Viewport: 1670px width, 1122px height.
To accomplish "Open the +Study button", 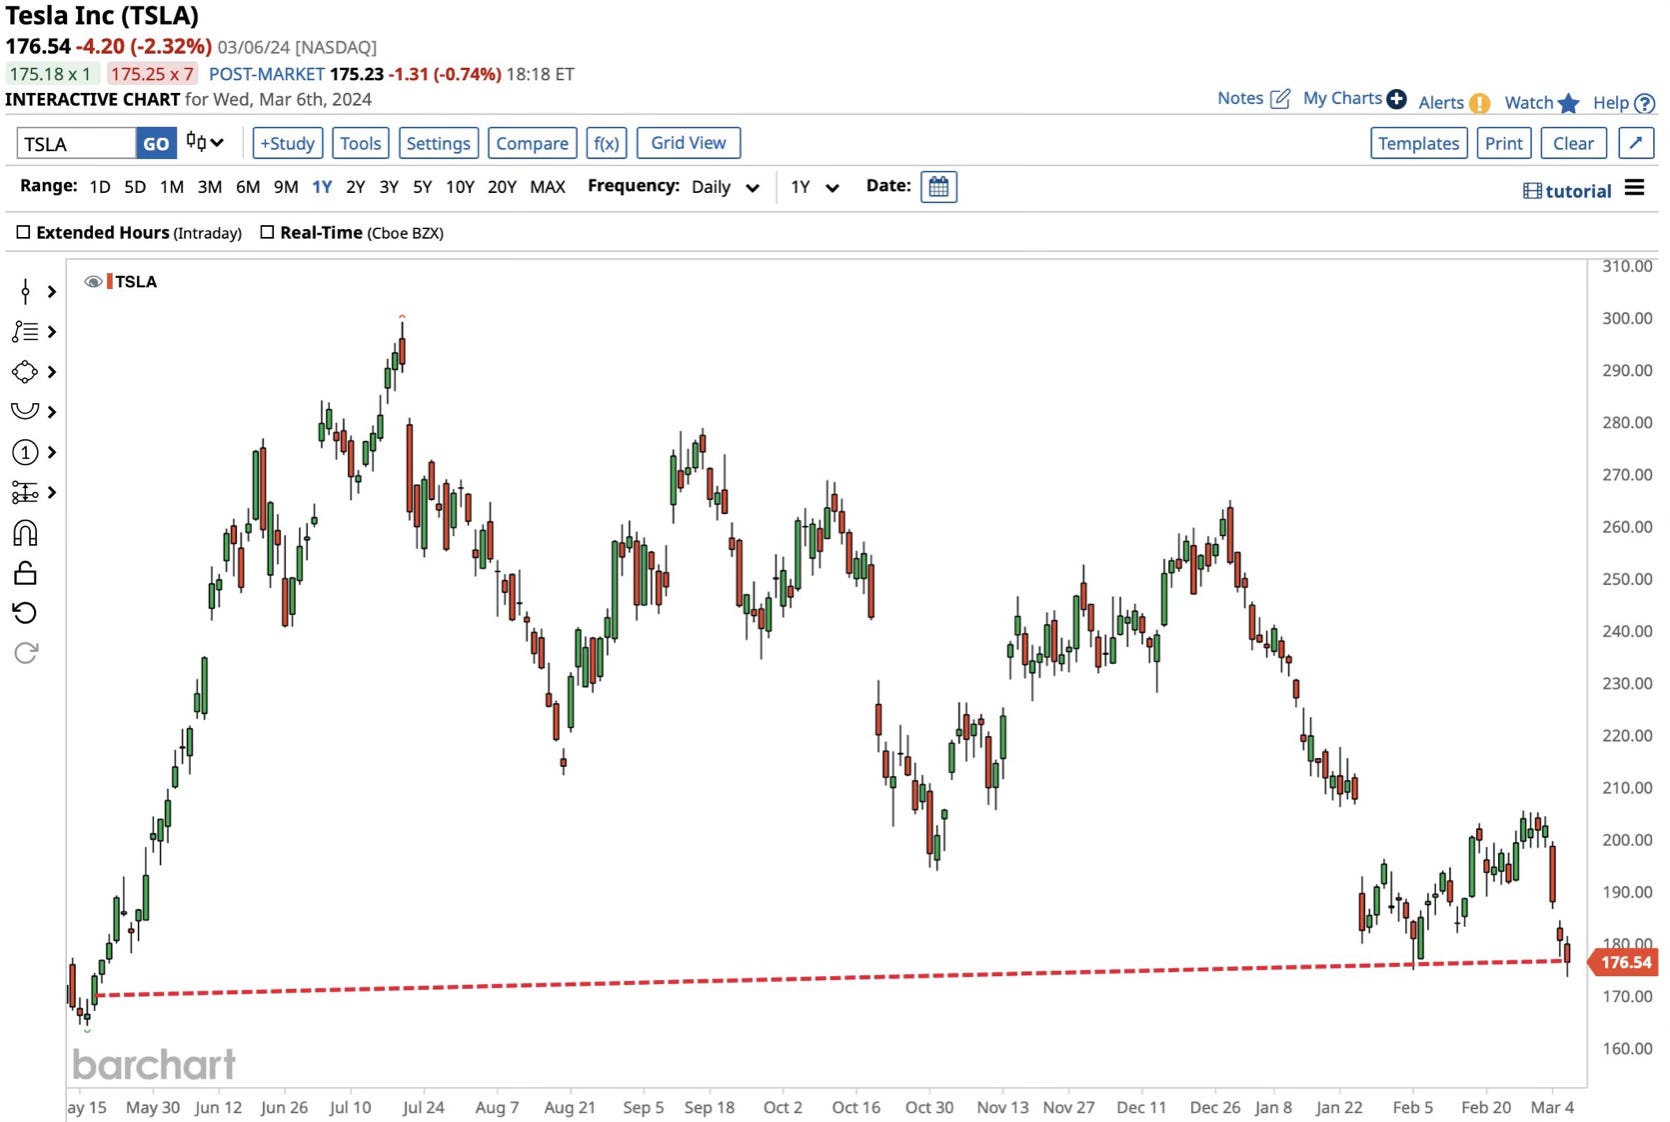I will (x=288, y=143).
